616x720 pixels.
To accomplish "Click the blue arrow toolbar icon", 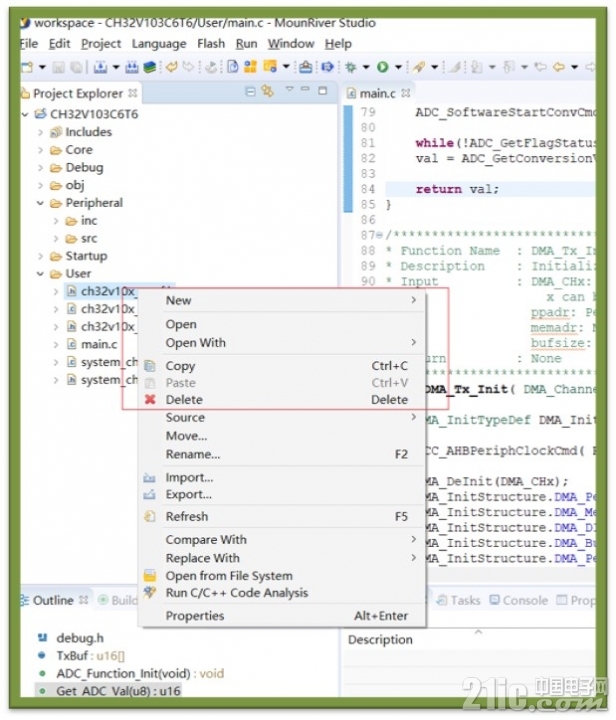I will pyautogui.click(x=327, y=68).
